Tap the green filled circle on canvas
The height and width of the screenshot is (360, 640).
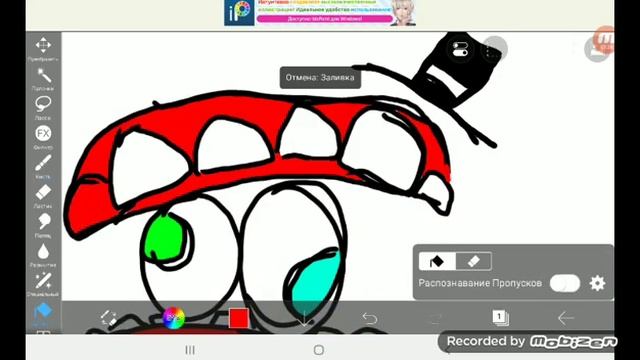165,239
